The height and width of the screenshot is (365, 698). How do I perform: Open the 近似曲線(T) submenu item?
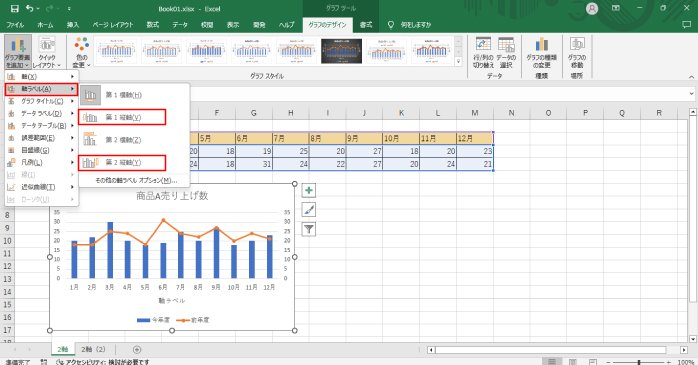tap(41, 187)
